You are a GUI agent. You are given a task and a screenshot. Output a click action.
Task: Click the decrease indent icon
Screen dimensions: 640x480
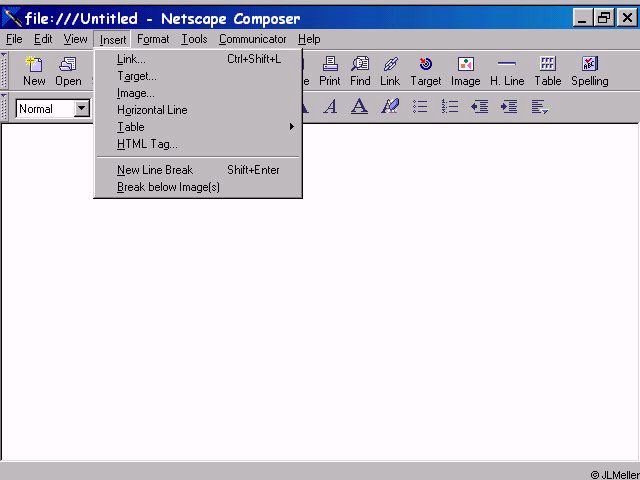pos(480,107)
